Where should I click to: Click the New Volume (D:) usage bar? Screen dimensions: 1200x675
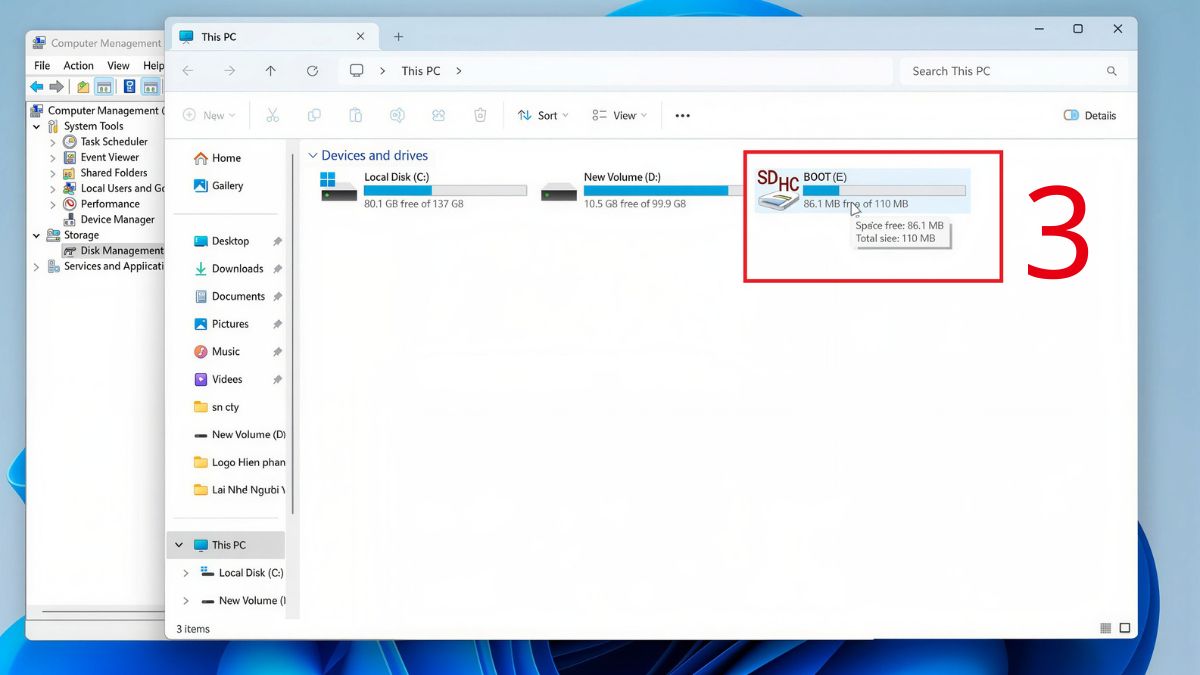(663, 190)
